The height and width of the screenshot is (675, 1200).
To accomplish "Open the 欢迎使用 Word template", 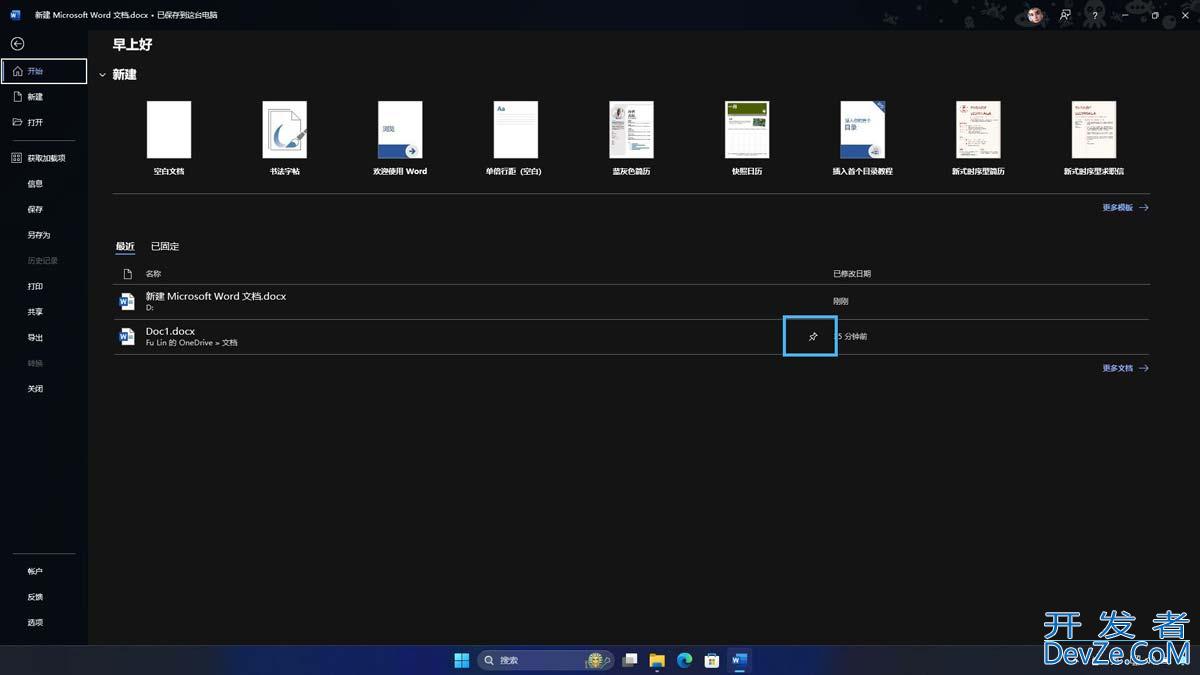I will click(x=400, y=138).
